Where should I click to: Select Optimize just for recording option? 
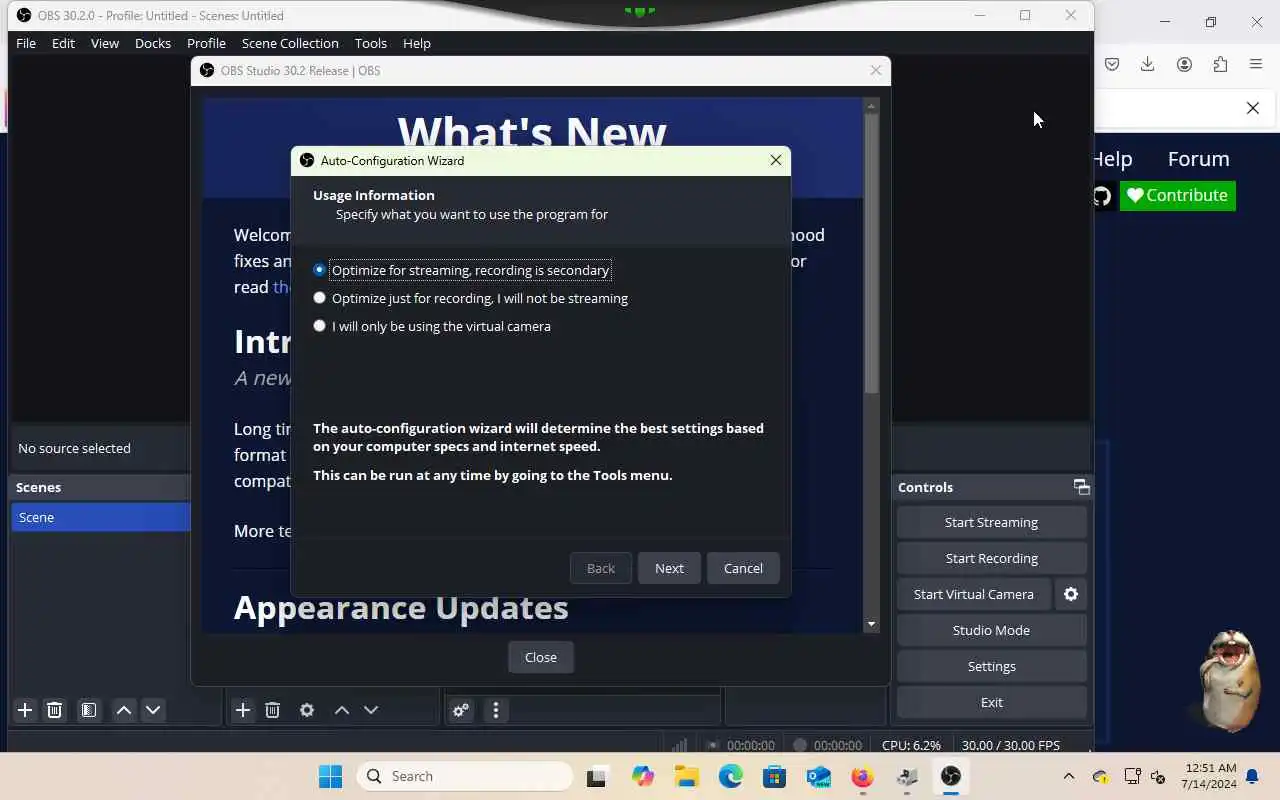coord(471,298)
